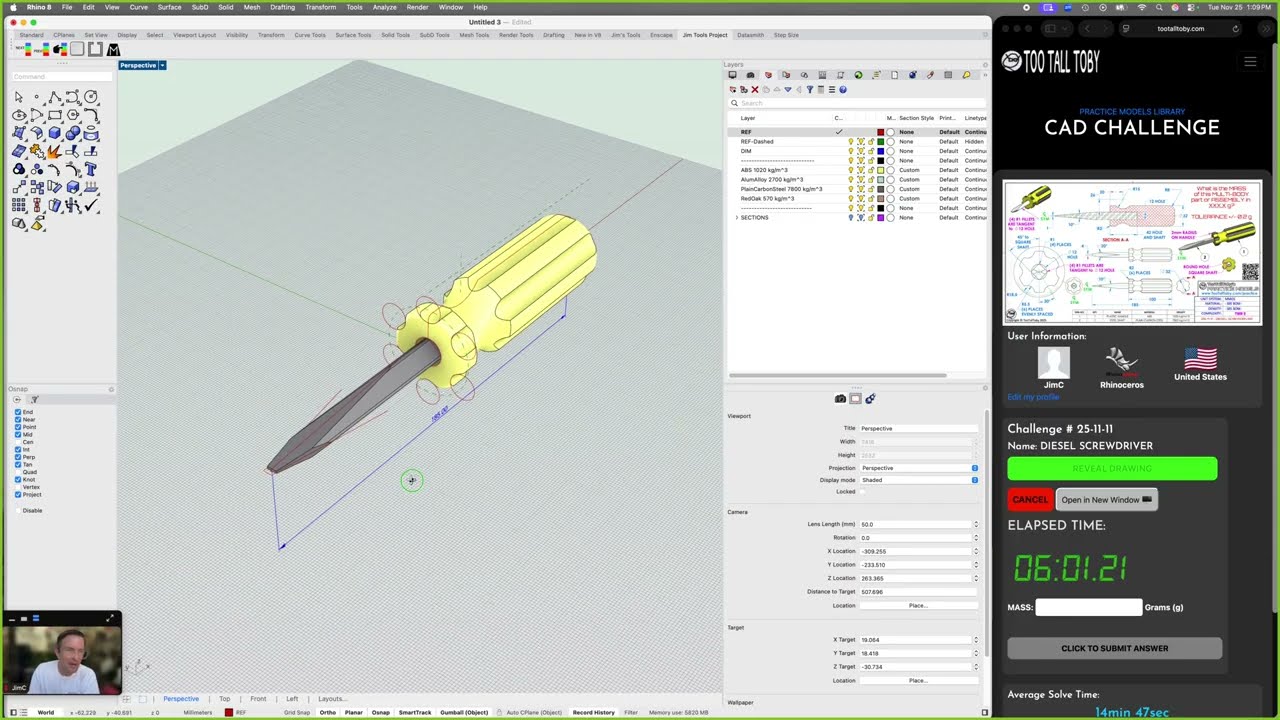Screen dimensions: 1280x720
Task: Select the Rectangular Array grid tool
Action: tap(19, 205)
